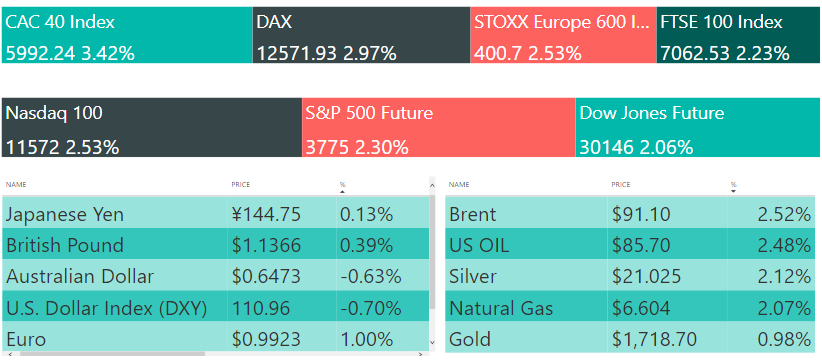The width and height of the screenshot is (822, 361).
Task: Select the Brent row in commodities table
Action: (x=630, y=214)
